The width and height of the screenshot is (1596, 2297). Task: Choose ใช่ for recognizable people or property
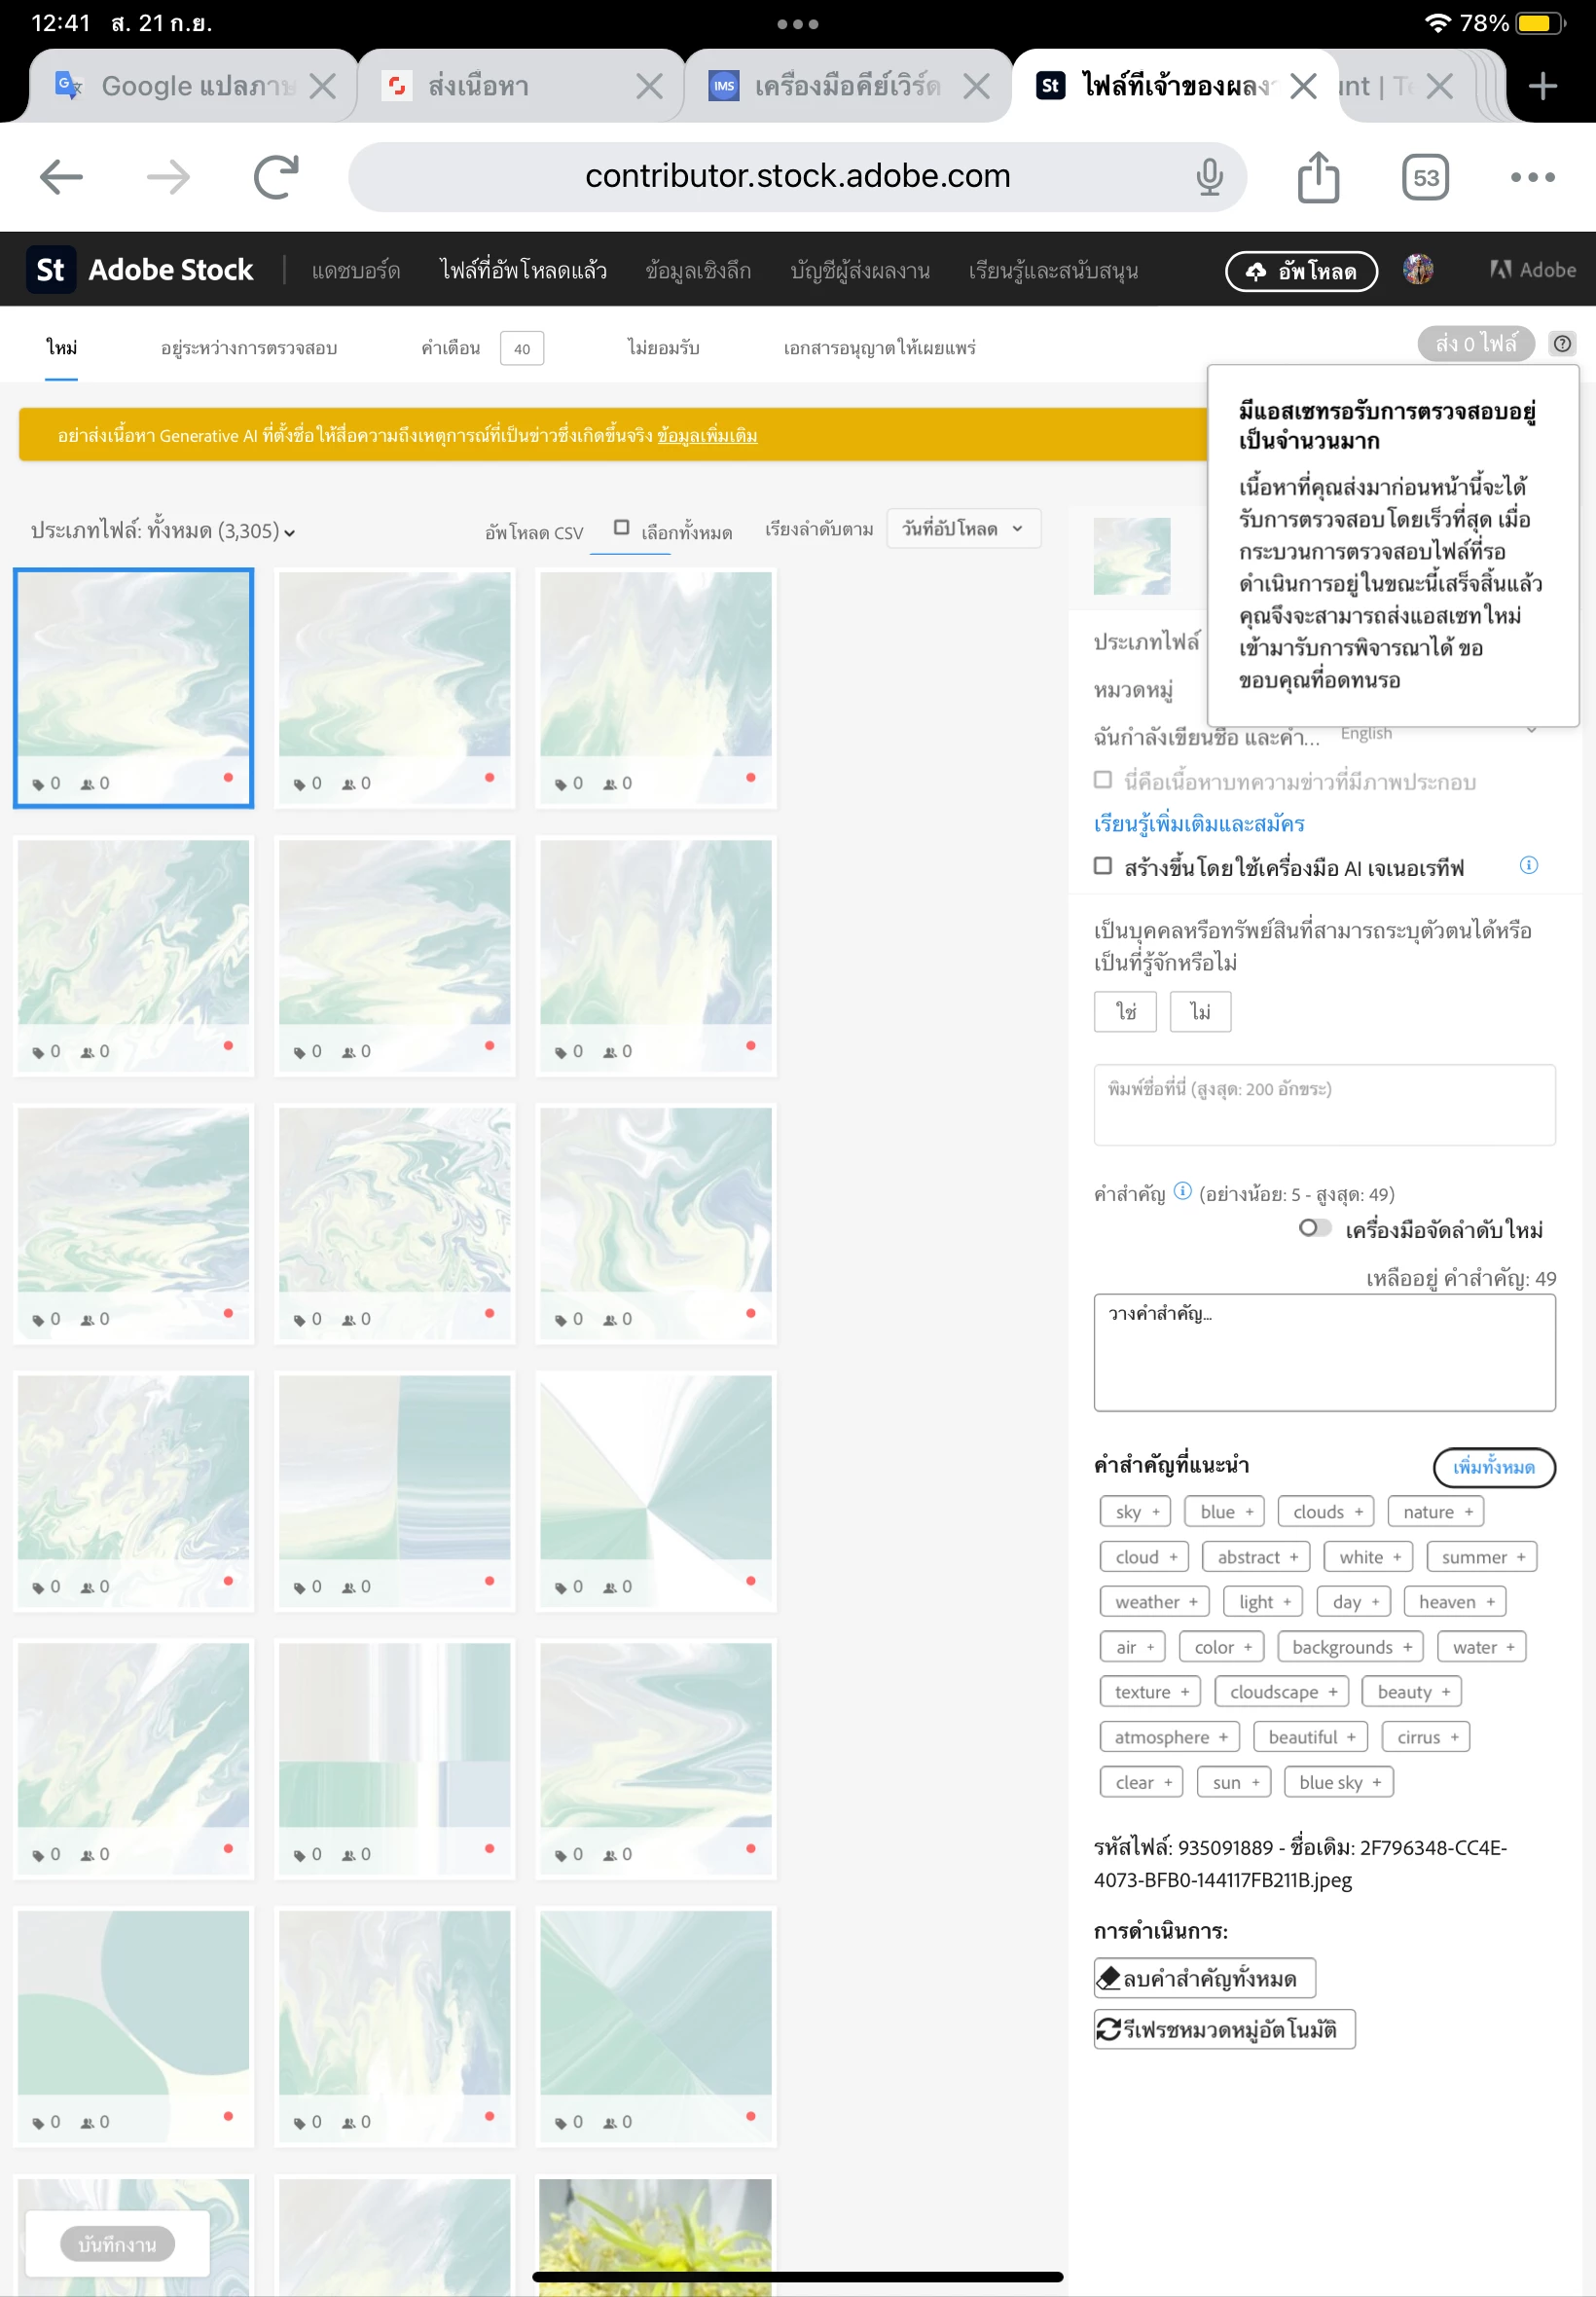click(1125, 1011)
